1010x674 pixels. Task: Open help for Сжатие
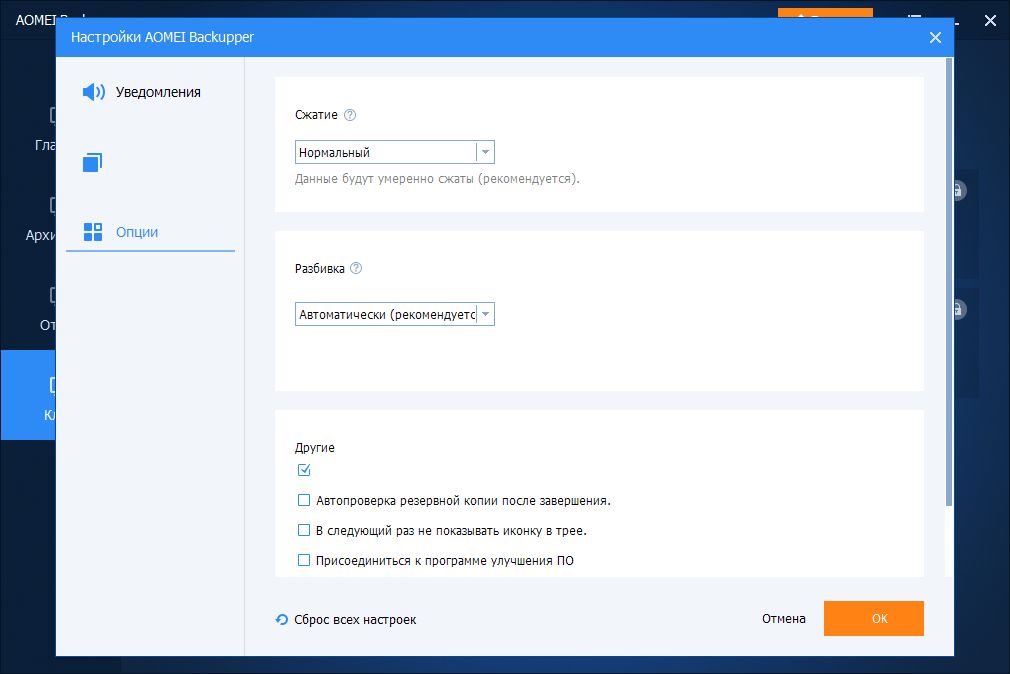[350, 115]
